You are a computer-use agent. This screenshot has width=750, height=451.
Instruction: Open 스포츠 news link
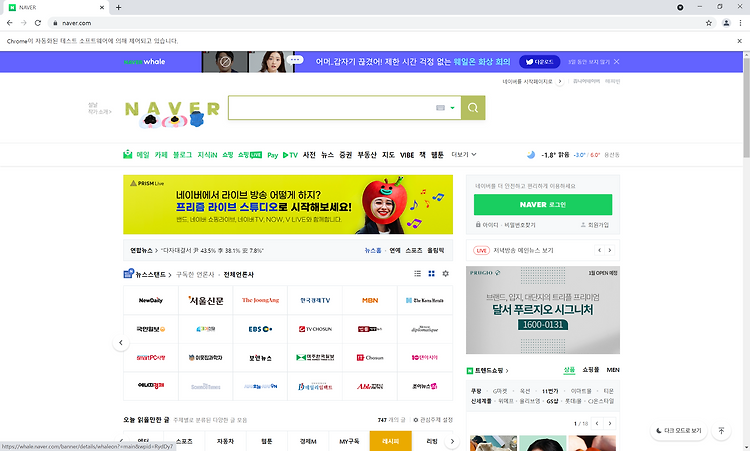(x=414, y=250)
